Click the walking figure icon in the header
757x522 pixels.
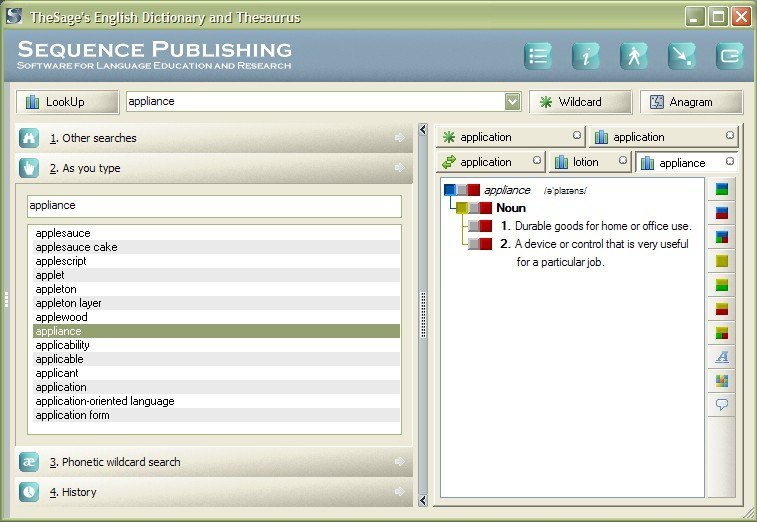(634, 56)
